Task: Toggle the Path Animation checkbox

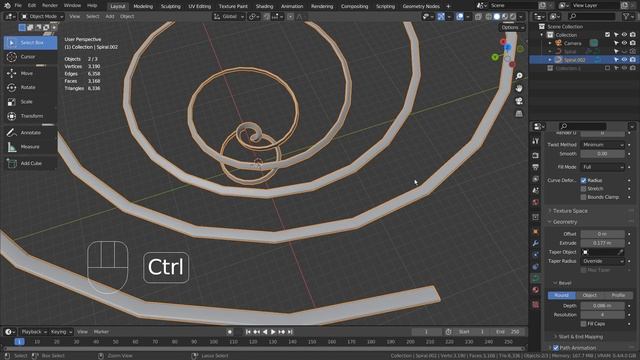Action: tap(556, 348)
